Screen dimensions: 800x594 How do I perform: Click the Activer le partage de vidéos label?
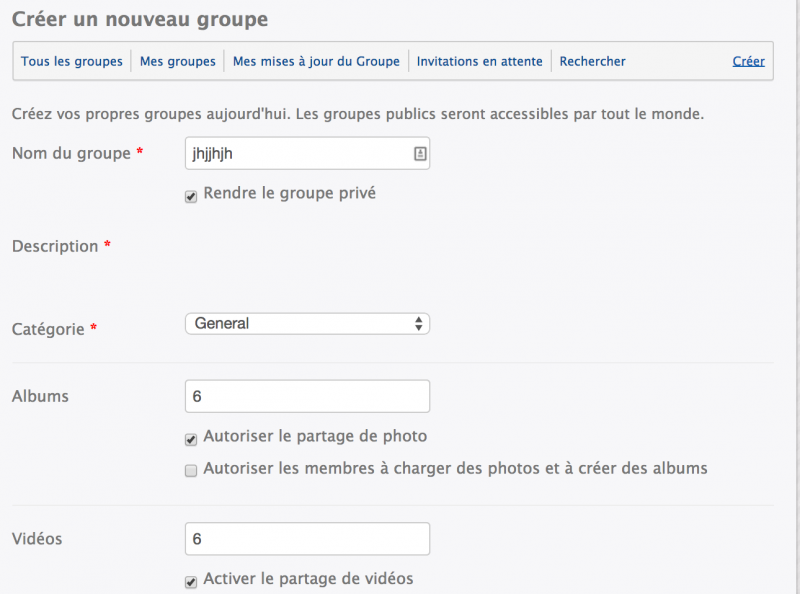tap(308, 579)
